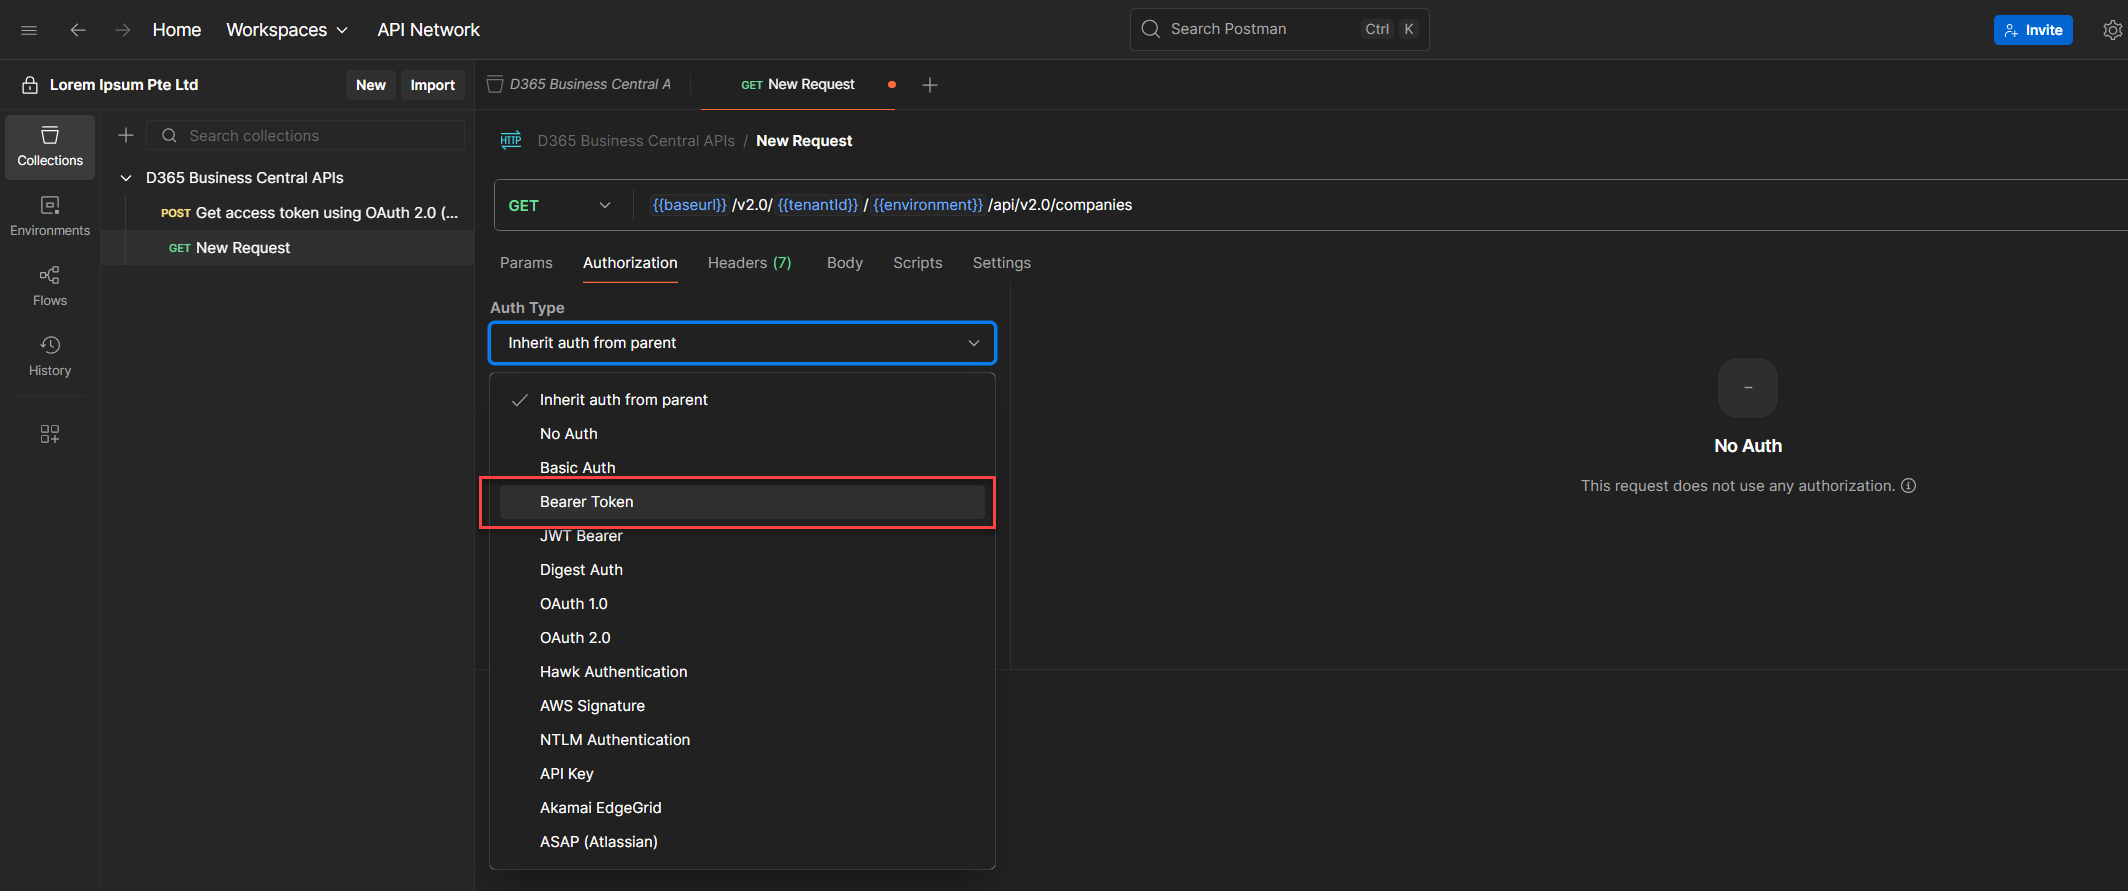Image resolution: width=2128 pixels, height=891 pixels.
Task: Click the Collections sidebar icon
Action: pos(50,147)
